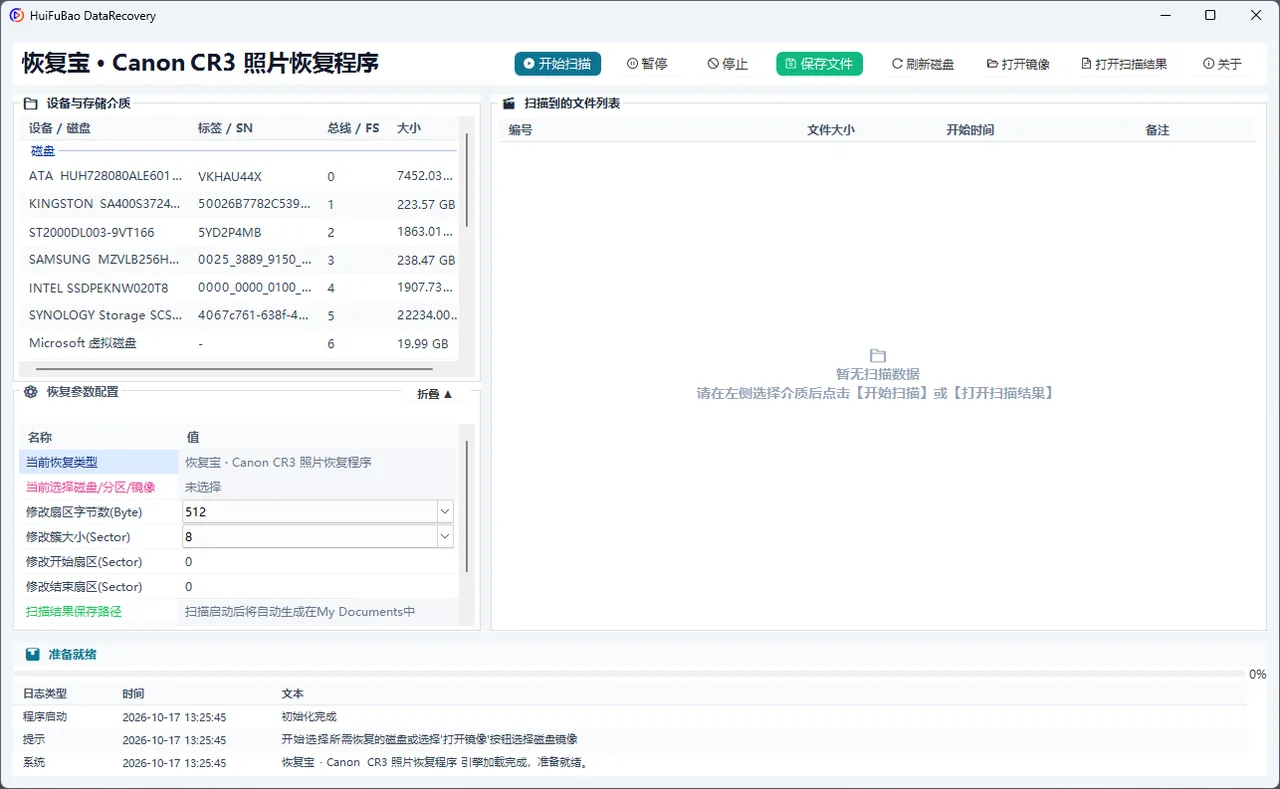Click 刷新磁盘 to refresh disks

pyautogui.click(x=923, y=64)
